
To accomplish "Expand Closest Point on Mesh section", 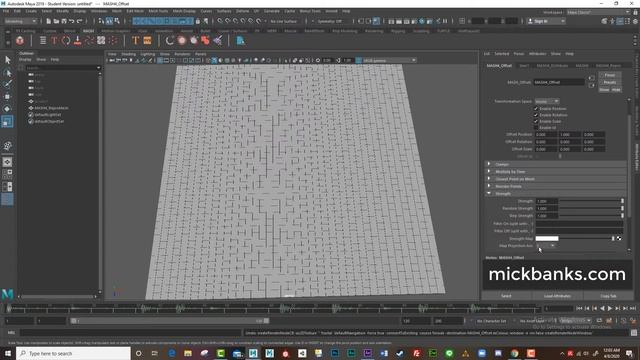I will [x=555, y=179].
